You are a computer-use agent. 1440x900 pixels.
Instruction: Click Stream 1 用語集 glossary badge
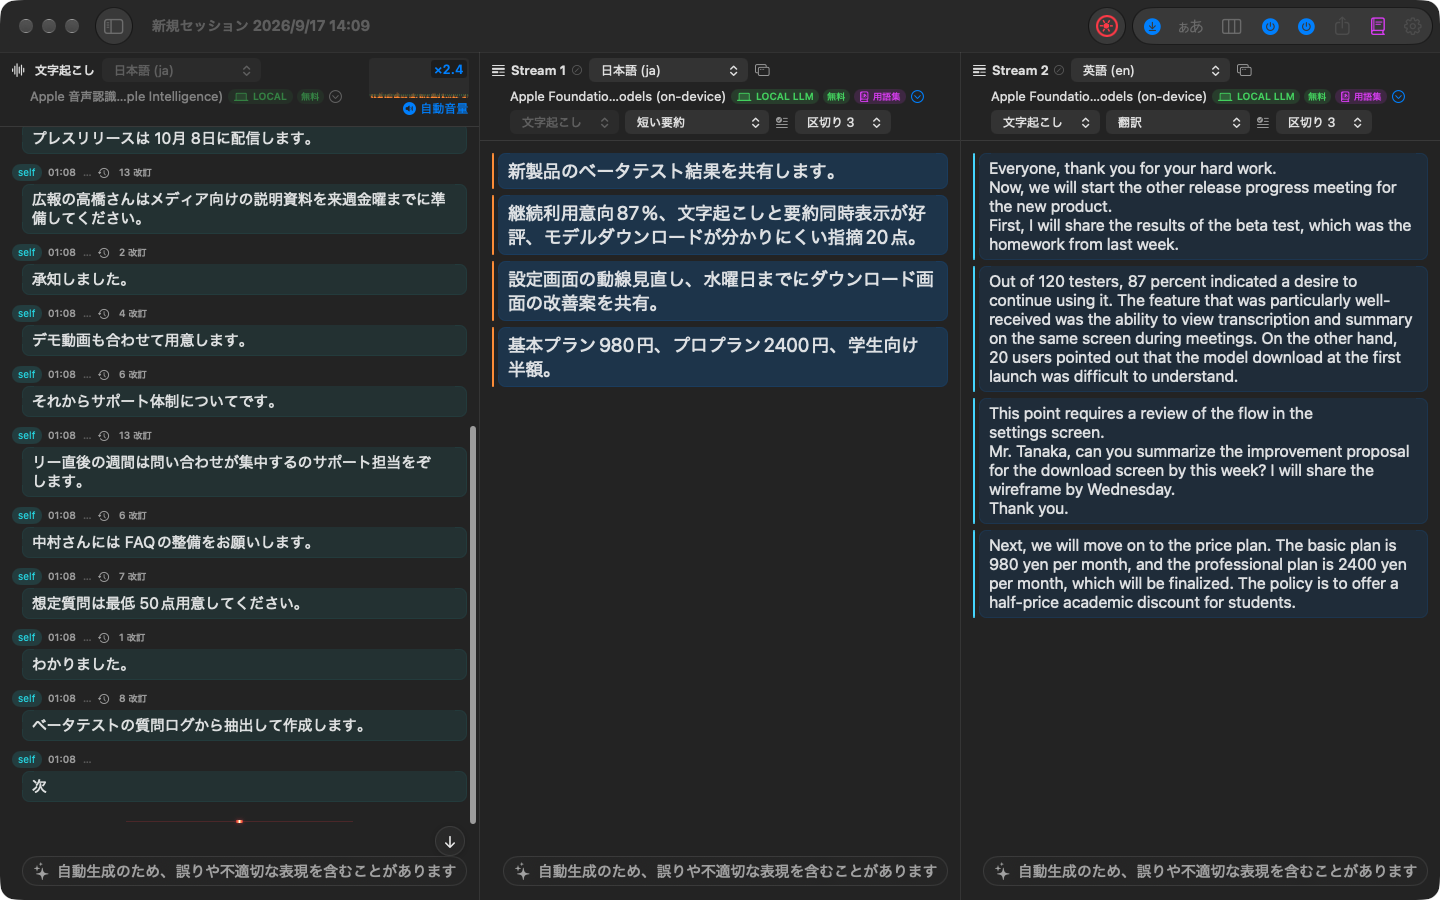tap(880, 97)
